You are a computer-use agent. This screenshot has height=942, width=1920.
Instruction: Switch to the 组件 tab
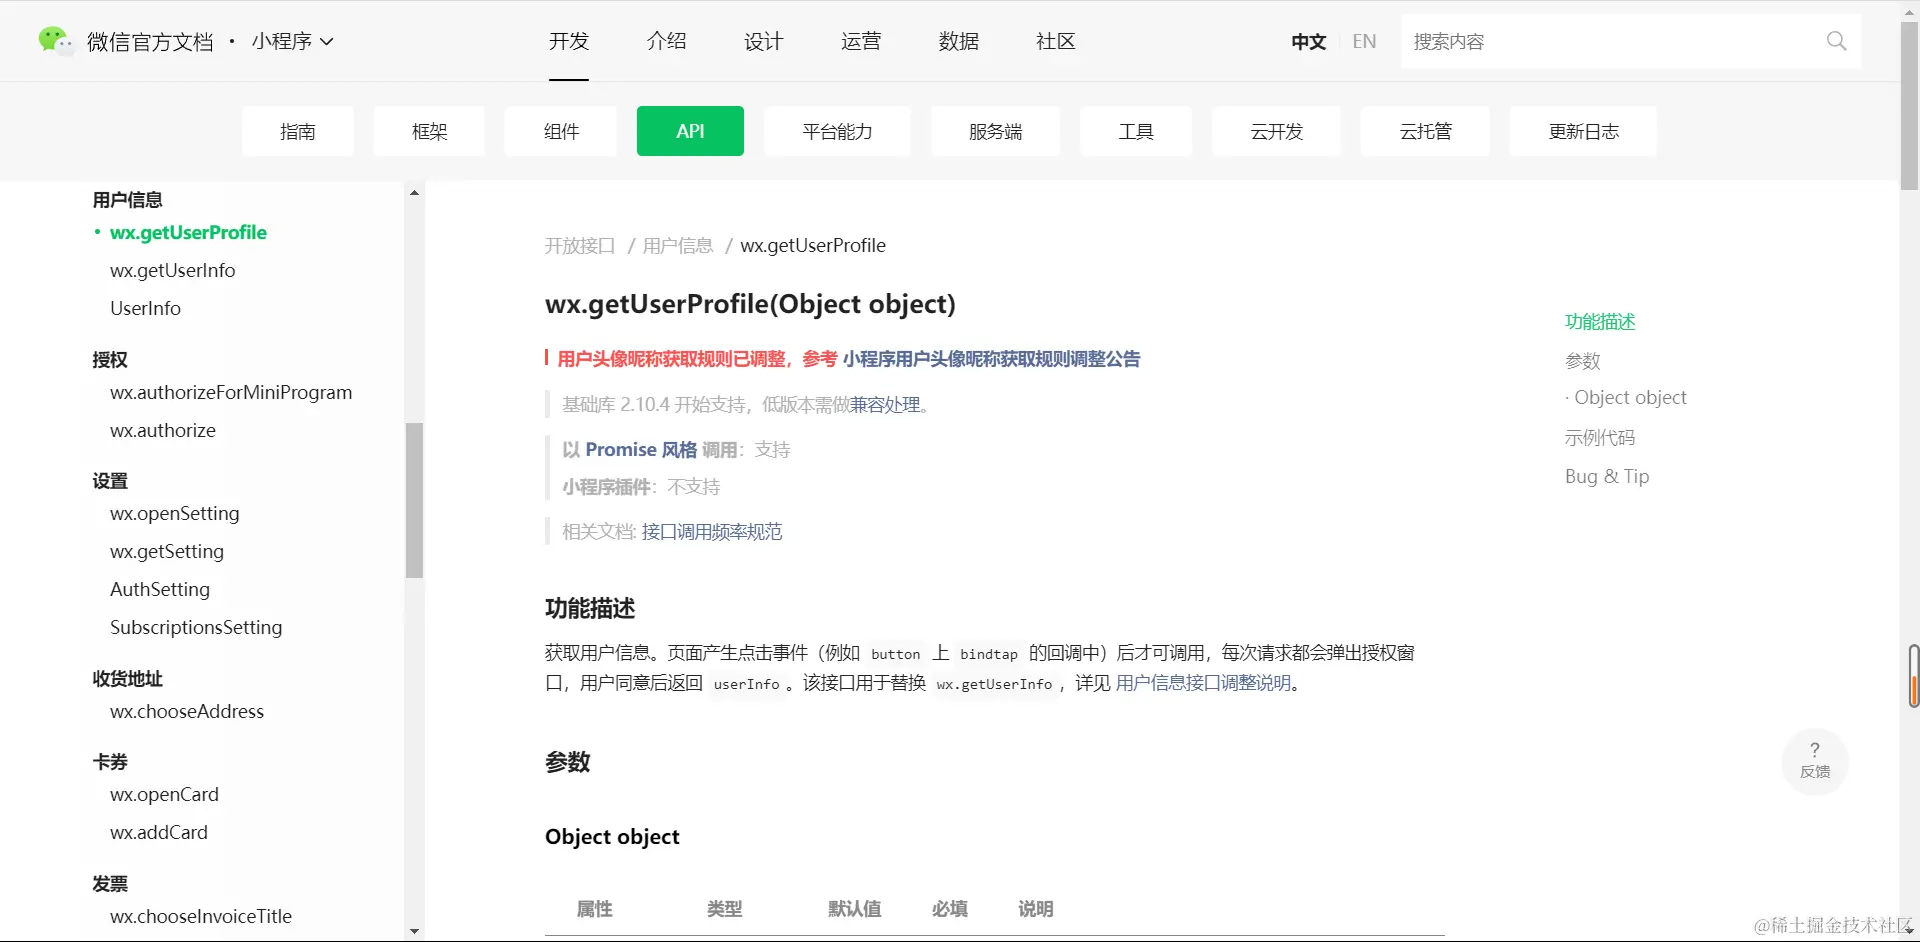[x=561, y=131]
